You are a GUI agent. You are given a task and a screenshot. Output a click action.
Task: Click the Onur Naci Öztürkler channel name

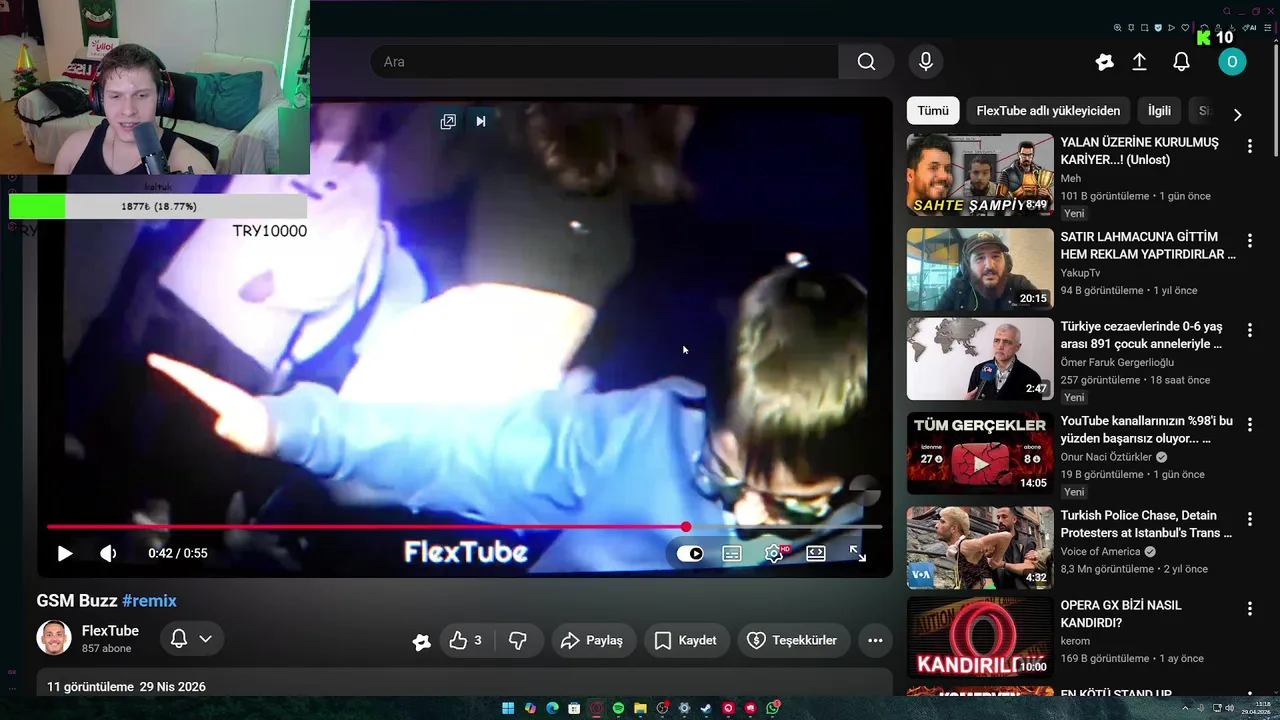point(1106,457)
